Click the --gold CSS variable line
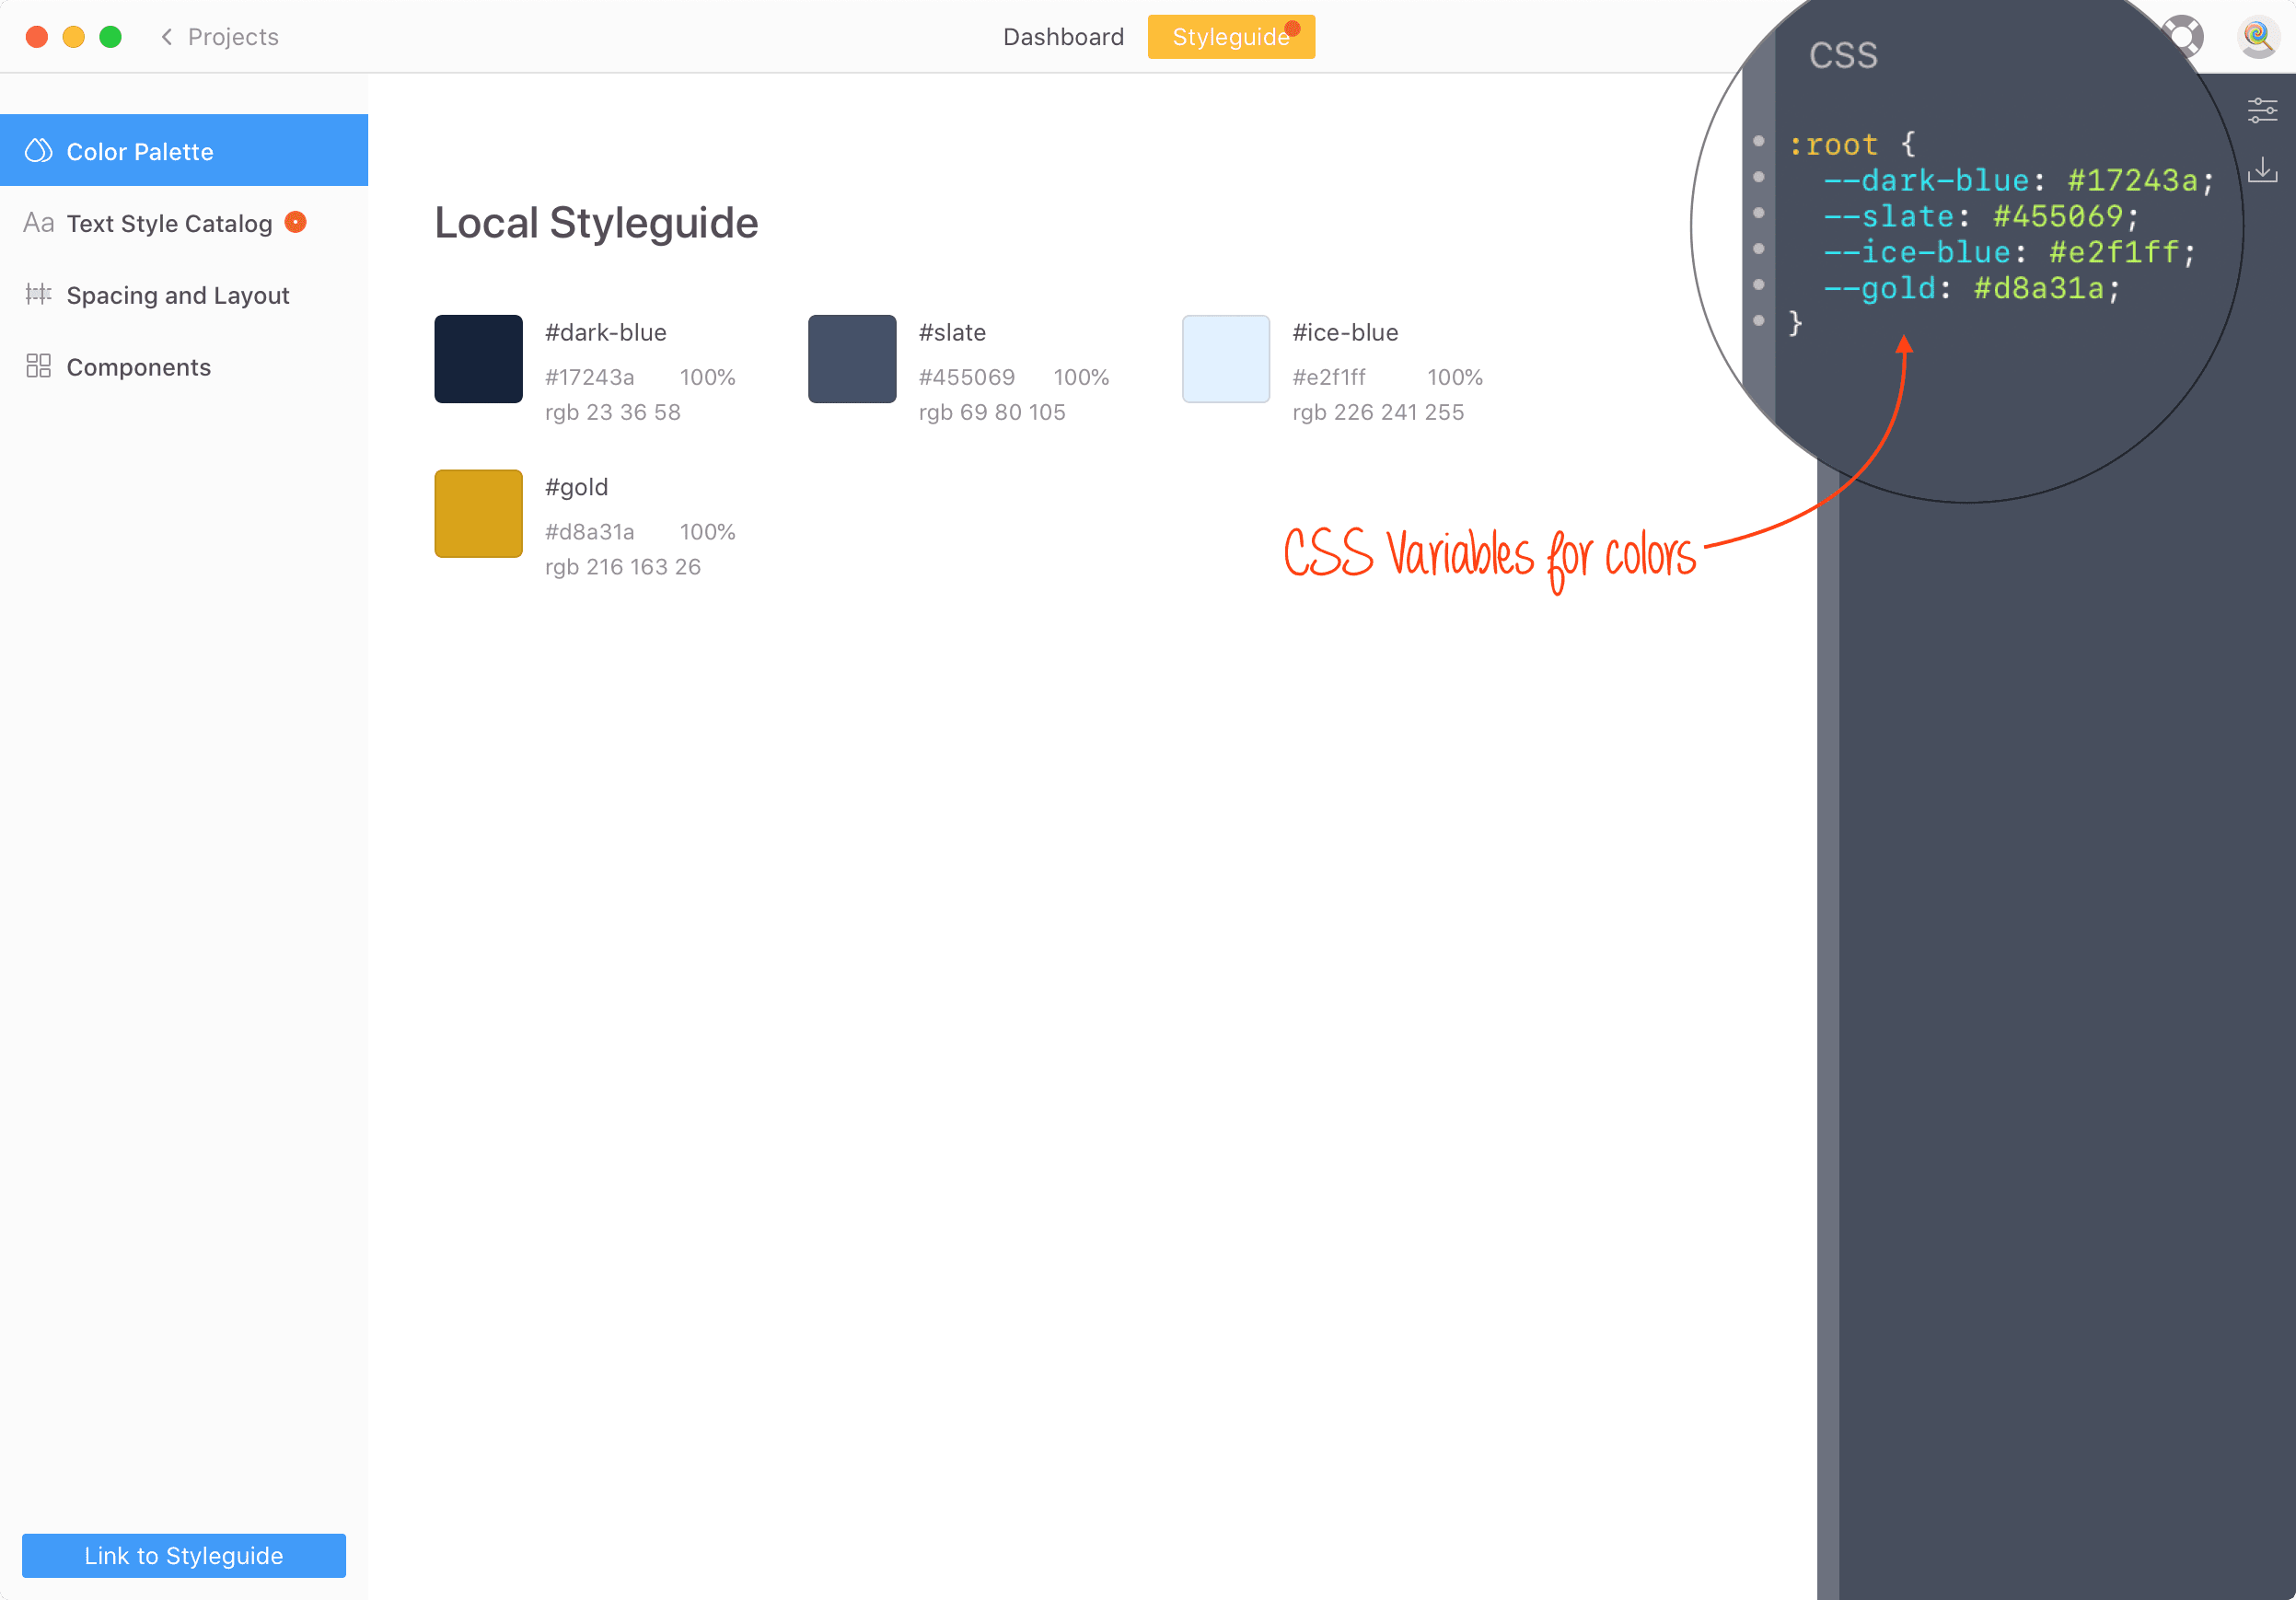Image resolution: width=2296 pixels, height=1600 pixels. (x=1971, y=288)
